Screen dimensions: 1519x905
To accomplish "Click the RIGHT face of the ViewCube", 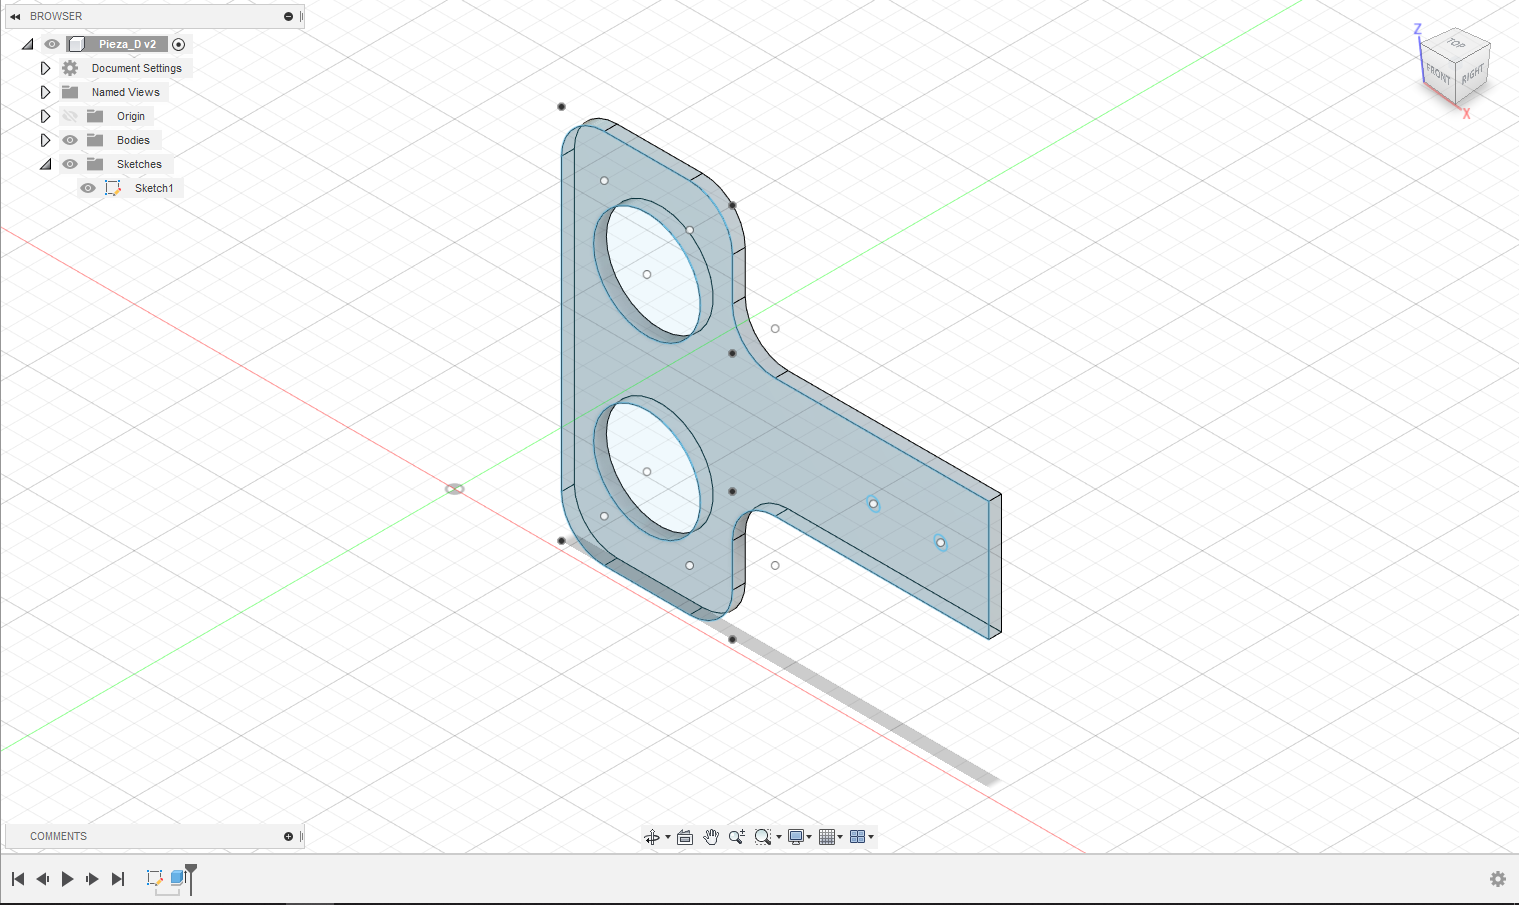I will click(x=1473, y=76).
